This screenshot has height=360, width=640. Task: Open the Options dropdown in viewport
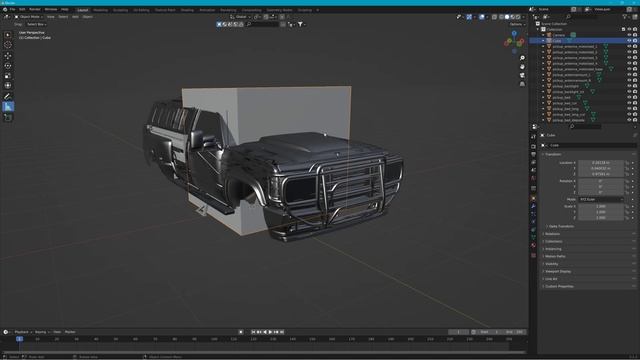click(x=517, y=24)
